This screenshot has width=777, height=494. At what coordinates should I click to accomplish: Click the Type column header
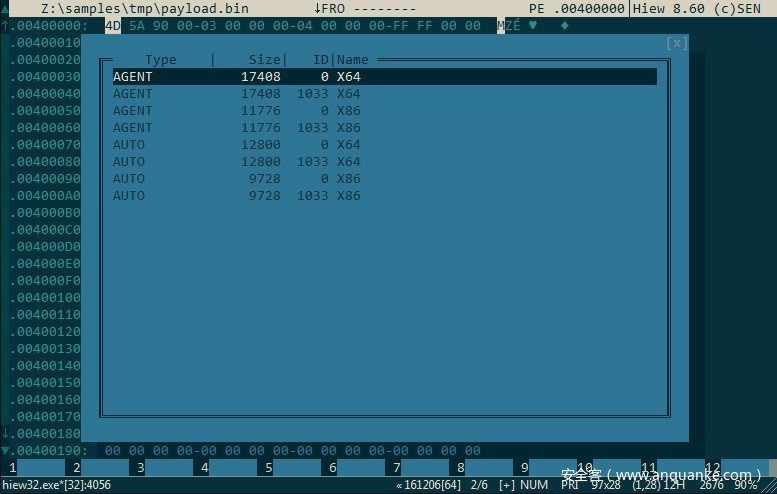tap(160, 60)
